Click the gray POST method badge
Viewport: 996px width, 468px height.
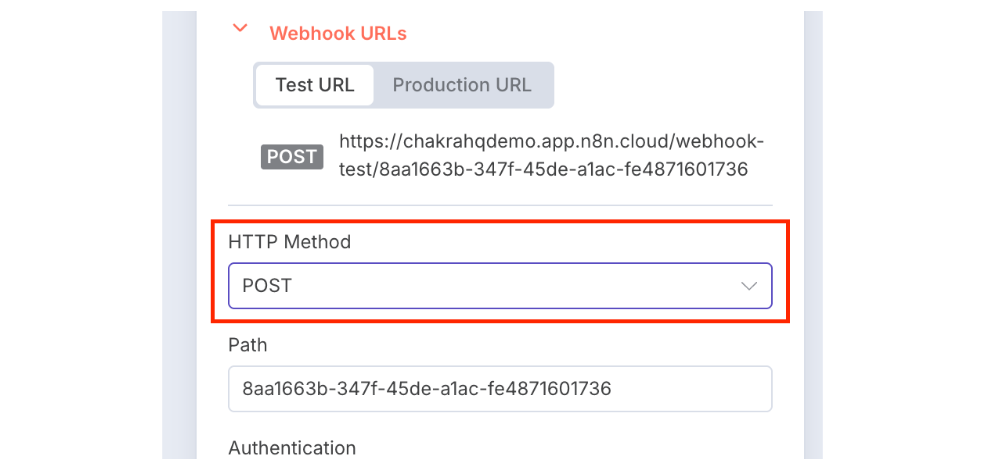tap(292, 156)
